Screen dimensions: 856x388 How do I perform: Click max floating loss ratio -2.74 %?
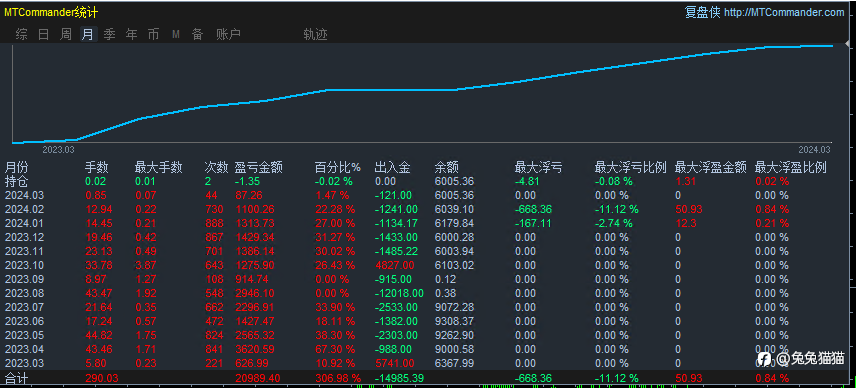point(614,223)
